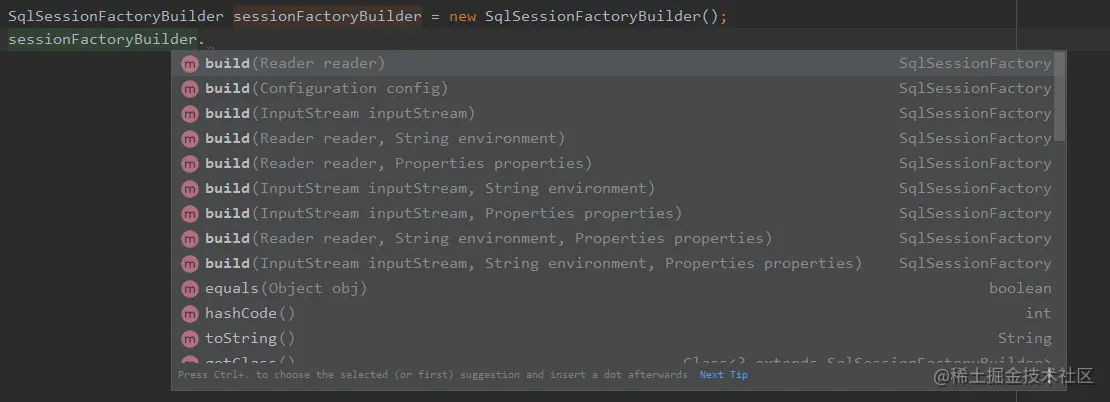Click method icon beside build(InputStream inputStream, Properties properties)
Viewport: 1110px width, 402px height.
(x=189, y=214)
